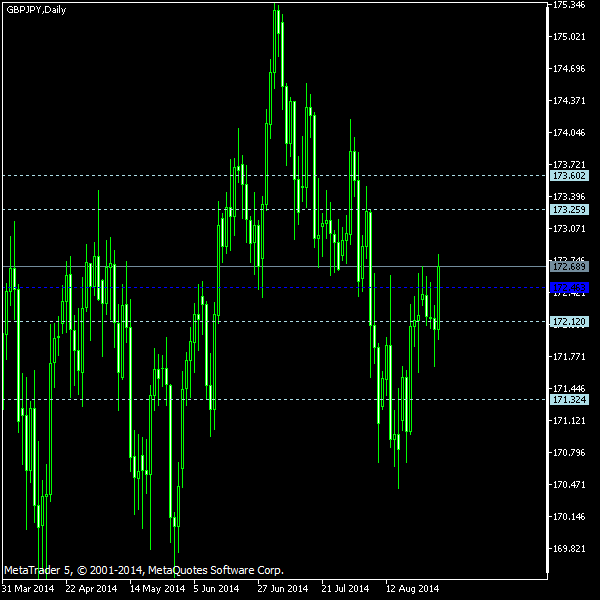Click the 170.471 price axis value
600x600 pixels.
(569, 484)
